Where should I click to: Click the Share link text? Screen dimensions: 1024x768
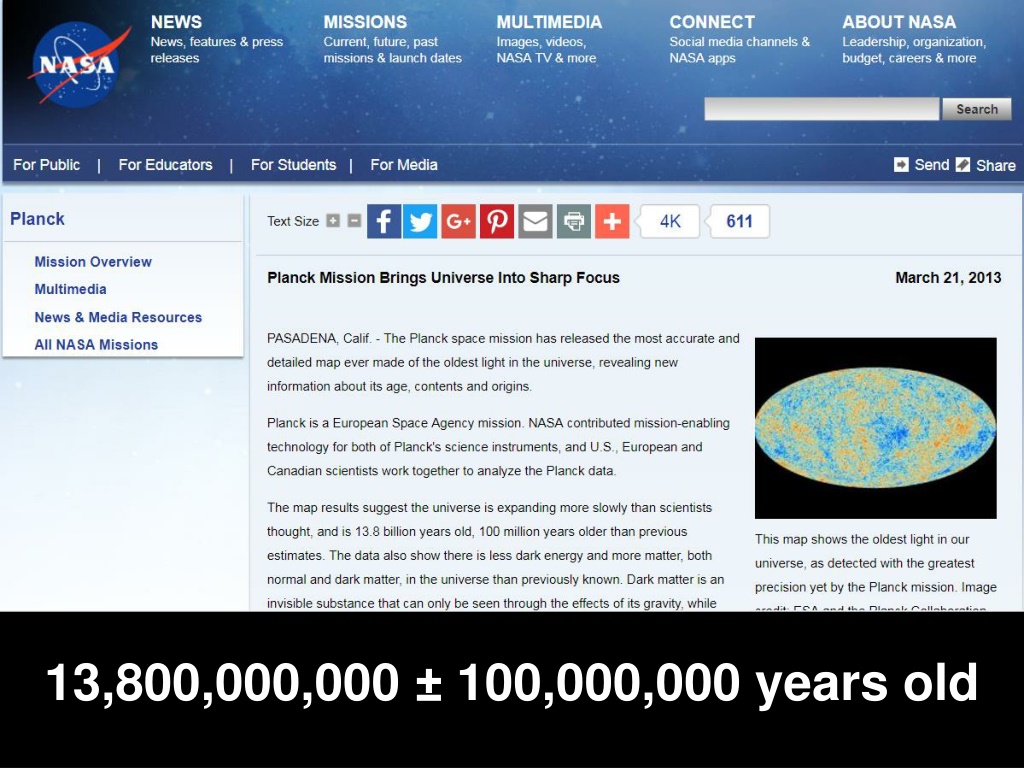click(995, 165)
